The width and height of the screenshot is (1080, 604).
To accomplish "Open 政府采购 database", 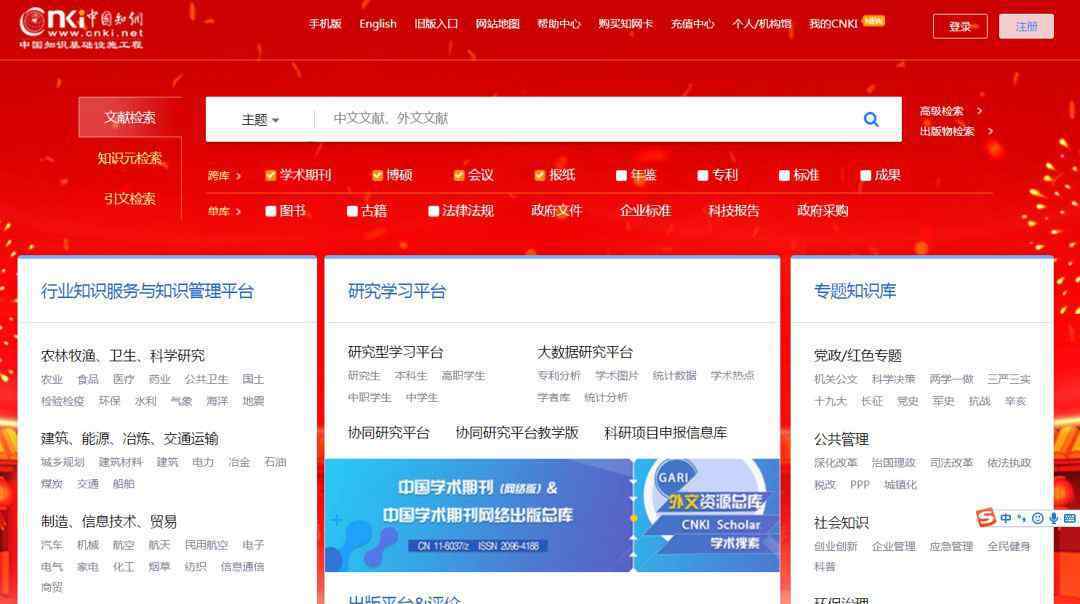I will point(822,211).
